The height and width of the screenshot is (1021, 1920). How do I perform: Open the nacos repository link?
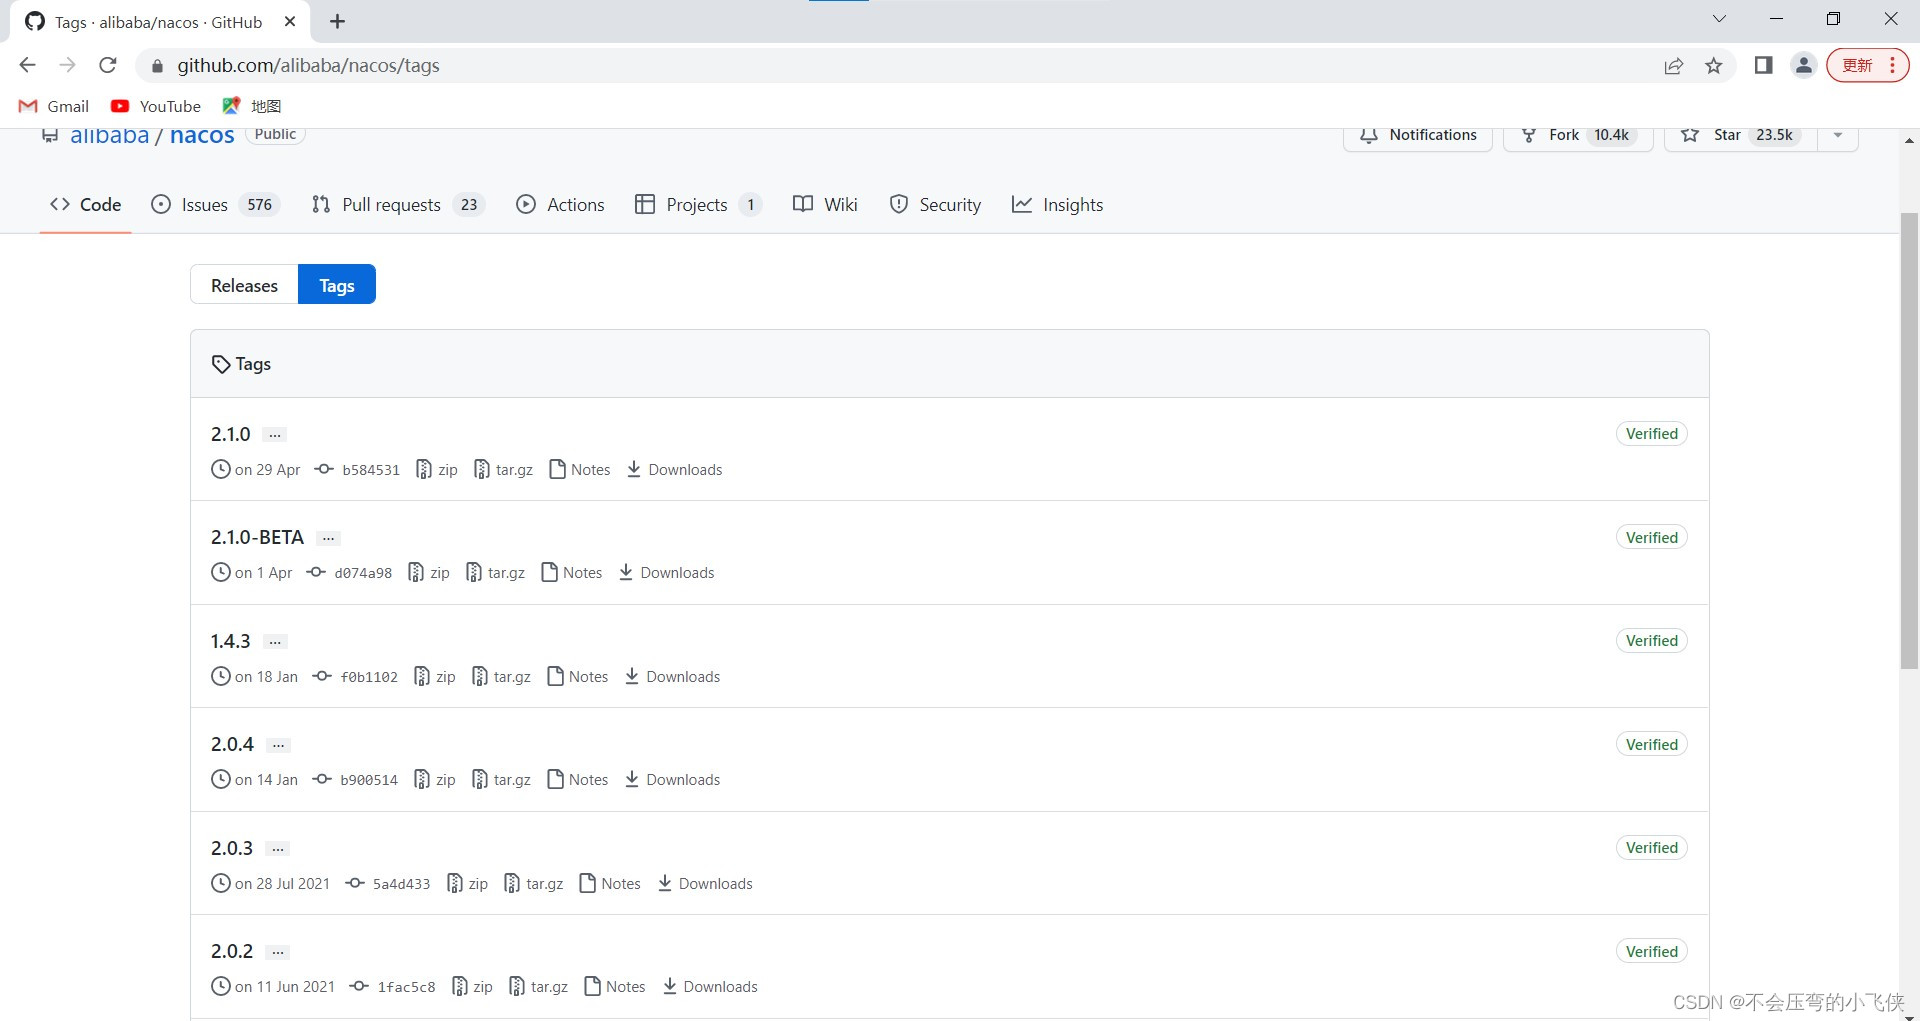point(202,136)
